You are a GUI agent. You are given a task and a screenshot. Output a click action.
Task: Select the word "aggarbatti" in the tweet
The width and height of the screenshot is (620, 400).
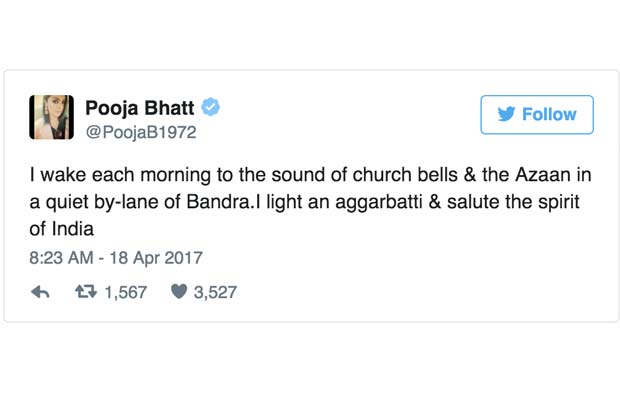(388, 201)
